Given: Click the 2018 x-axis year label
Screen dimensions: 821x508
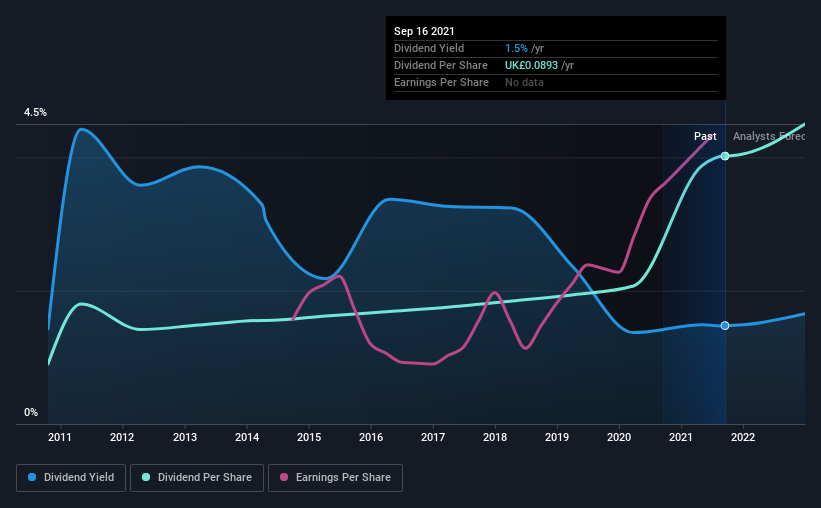Looking at the screenshot, I should tap(495, 437).
